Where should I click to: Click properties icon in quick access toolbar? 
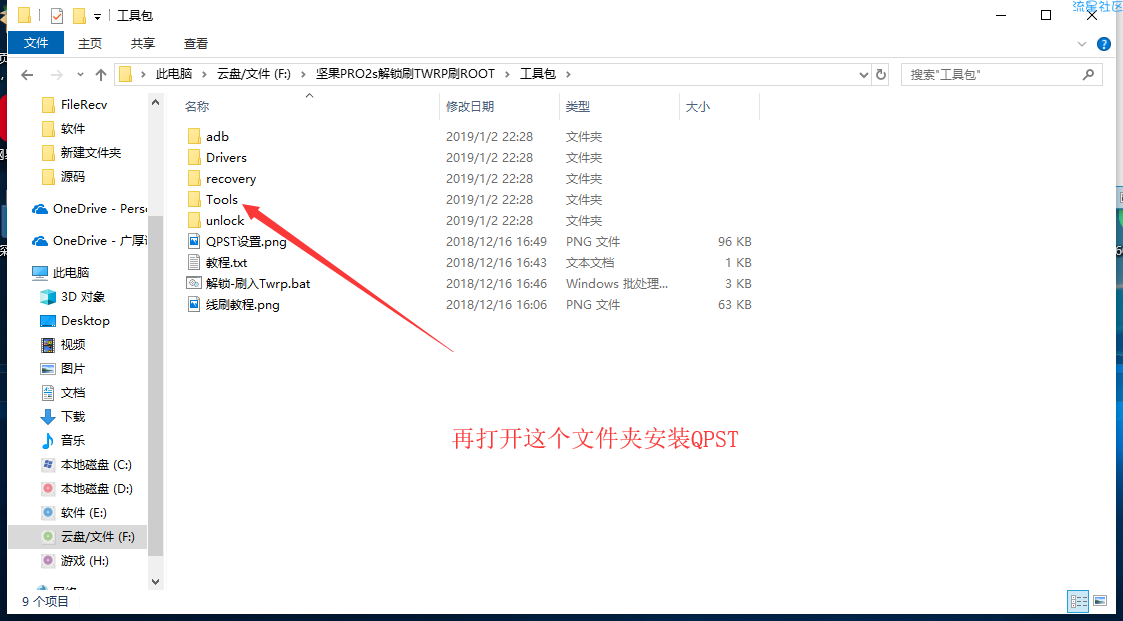(x=57, y=16)
